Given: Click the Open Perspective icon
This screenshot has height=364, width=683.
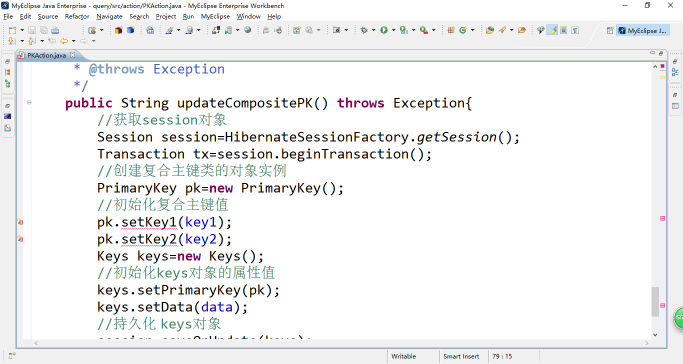Looking at the screenshot, I should tap(610, 30).
